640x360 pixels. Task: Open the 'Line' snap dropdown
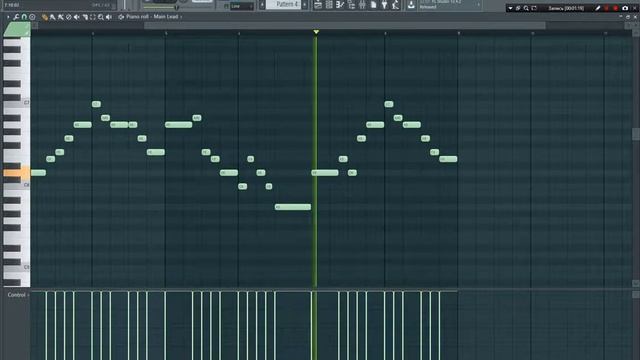tap(242, 6)
